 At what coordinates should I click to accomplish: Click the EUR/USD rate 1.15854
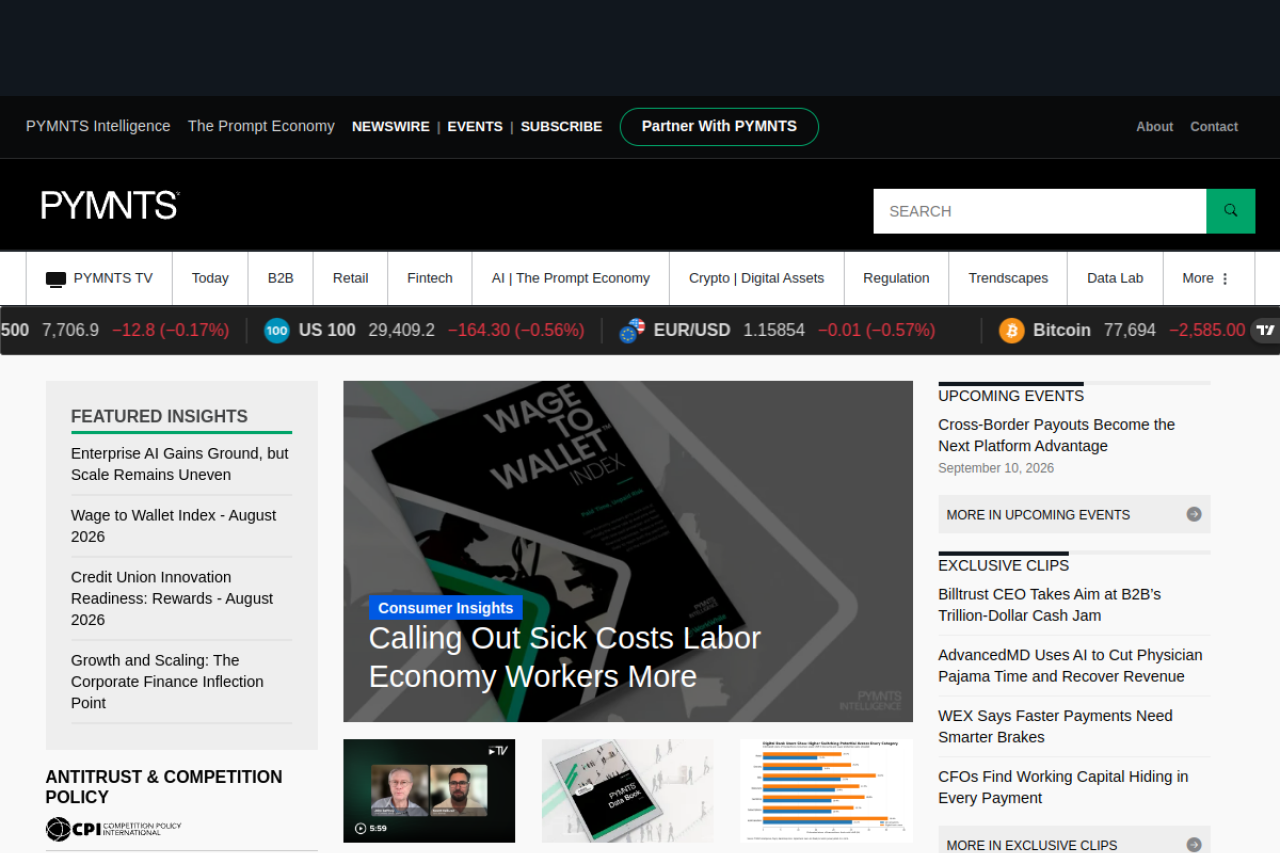coord(774,330)
